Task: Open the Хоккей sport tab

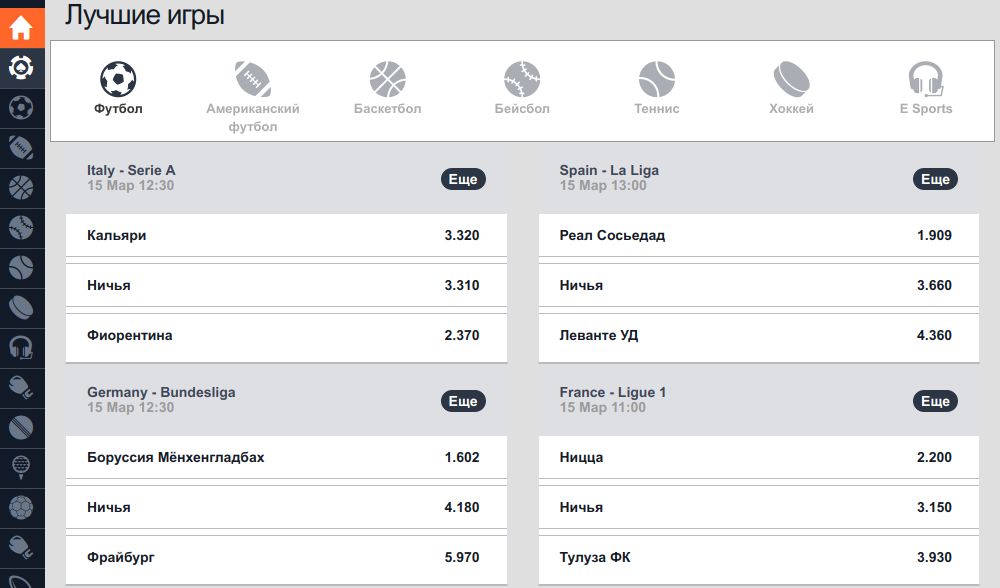Action: [791, 88]
